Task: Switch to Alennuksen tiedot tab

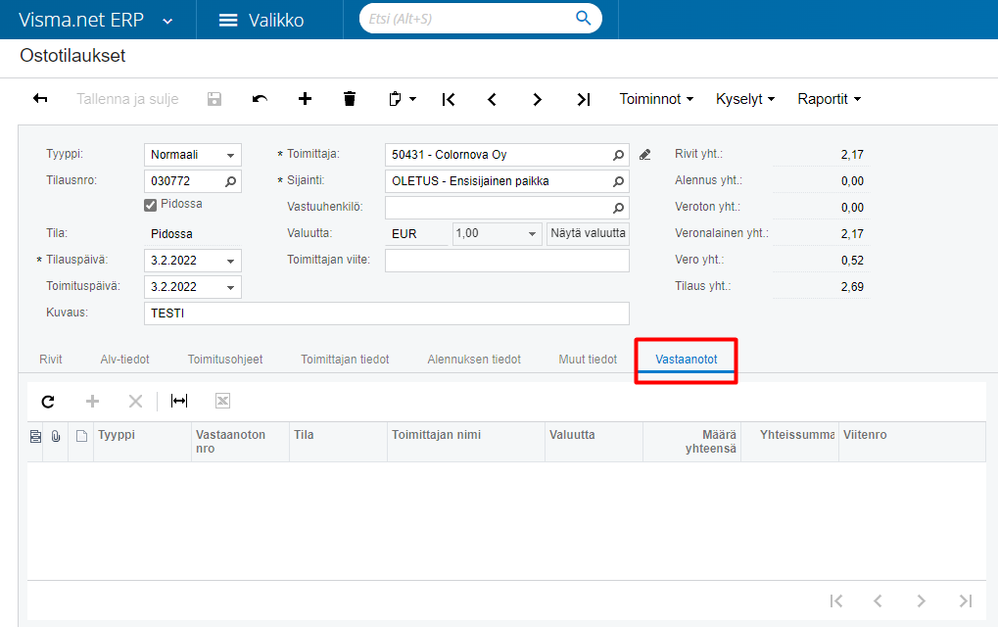Action: (474, 359)
